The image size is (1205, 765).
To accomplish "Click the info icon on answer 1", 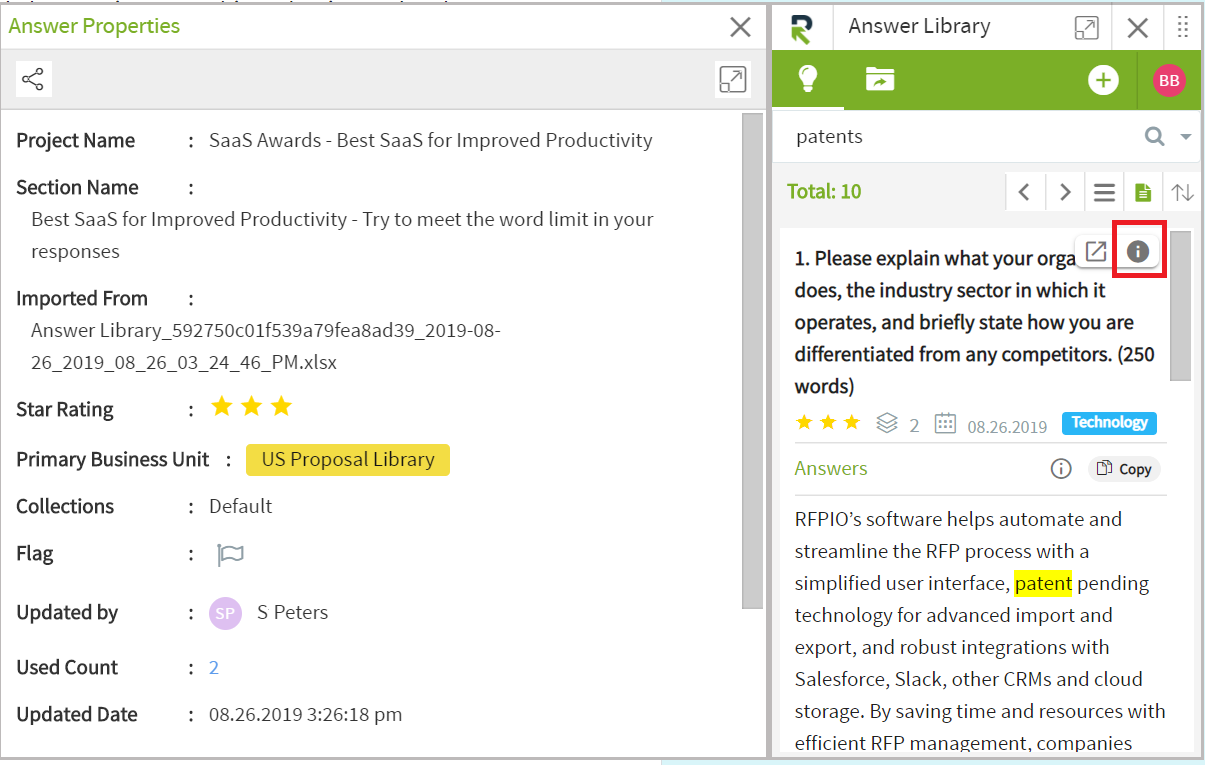I will [1138, 251].
